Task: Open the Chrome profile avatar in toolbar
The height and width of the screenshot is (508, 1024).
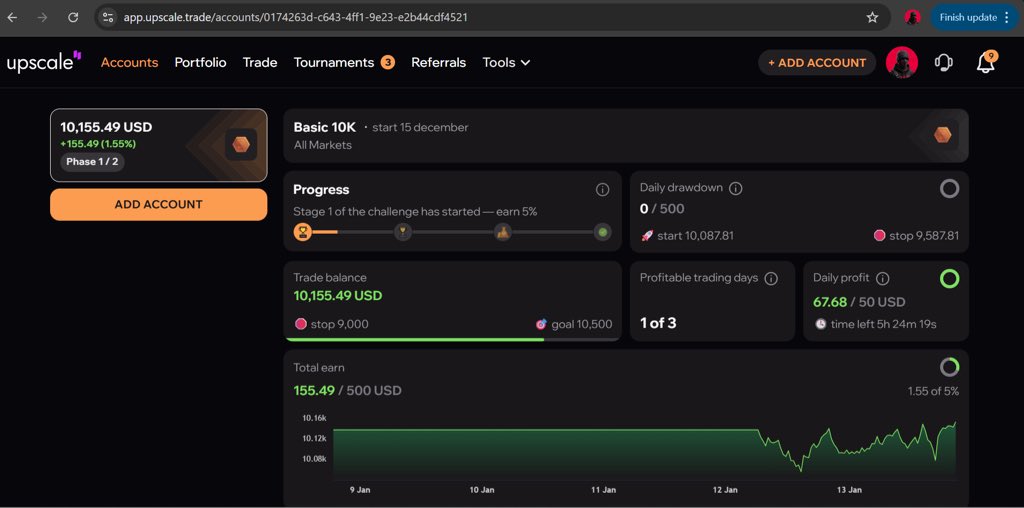Action: coord(912,18)
